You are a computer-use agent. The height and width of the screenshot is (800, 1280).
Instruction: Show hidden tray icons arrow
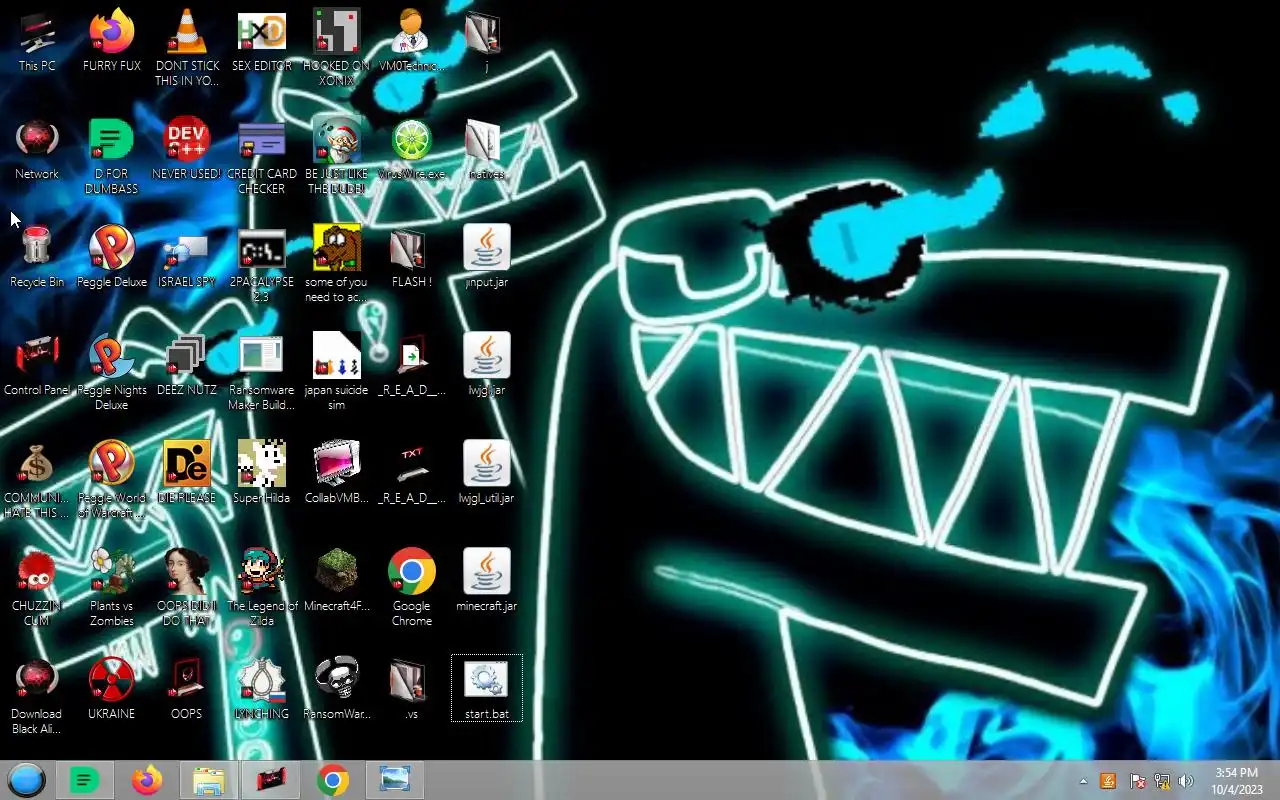[x=1083, y=781]
